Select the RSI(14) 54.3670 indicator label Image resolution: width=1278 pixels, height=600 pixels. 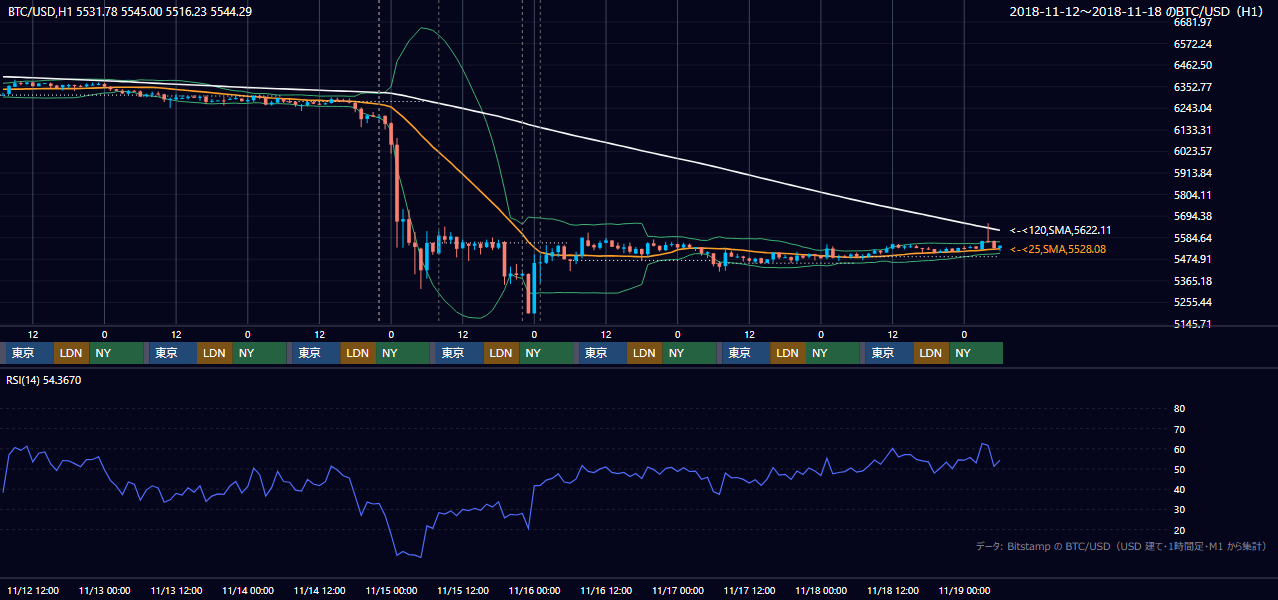click(x=44, y=380)
